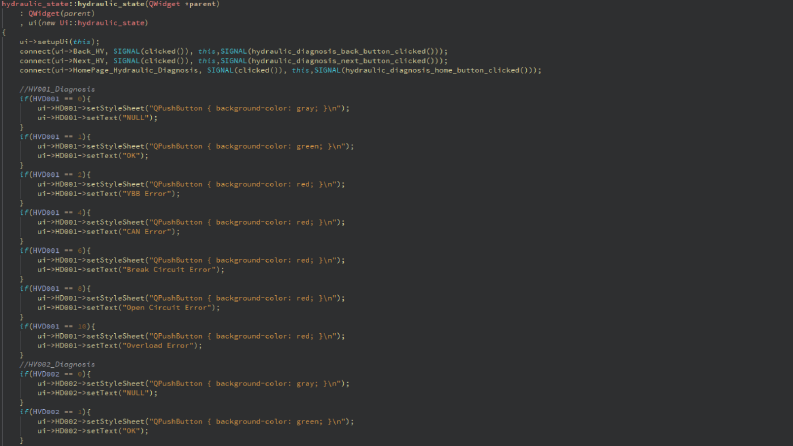Click the //HV001_Diagnosis comment

click(57, 89)
